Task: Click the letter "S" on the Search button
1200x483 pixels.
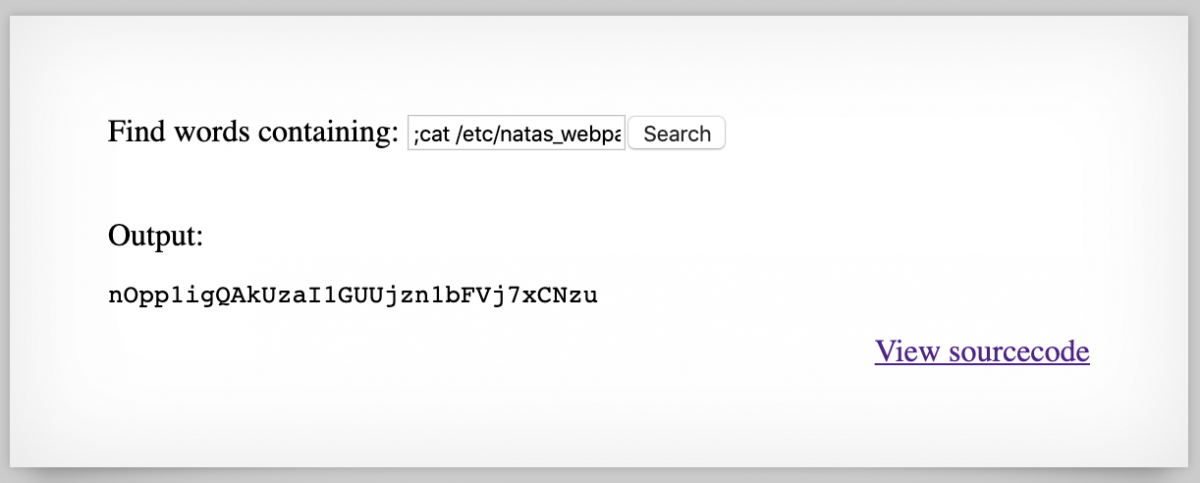Action: coord(650,134)
